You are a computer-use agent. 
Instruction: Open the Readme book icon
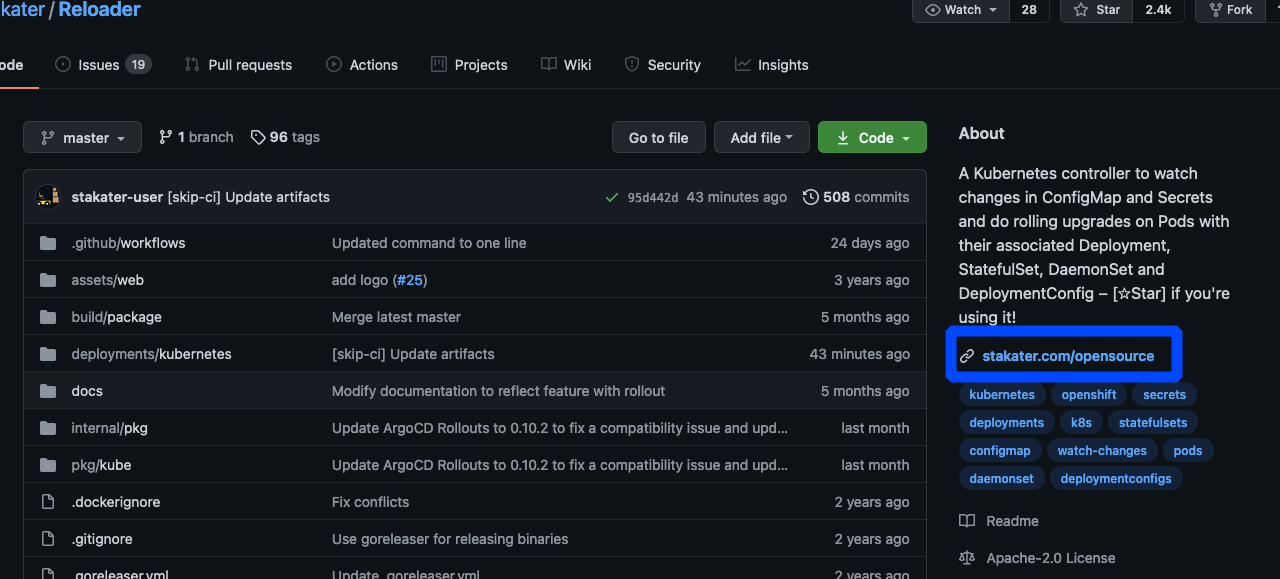pyautogui.click(x=966, y=520)
